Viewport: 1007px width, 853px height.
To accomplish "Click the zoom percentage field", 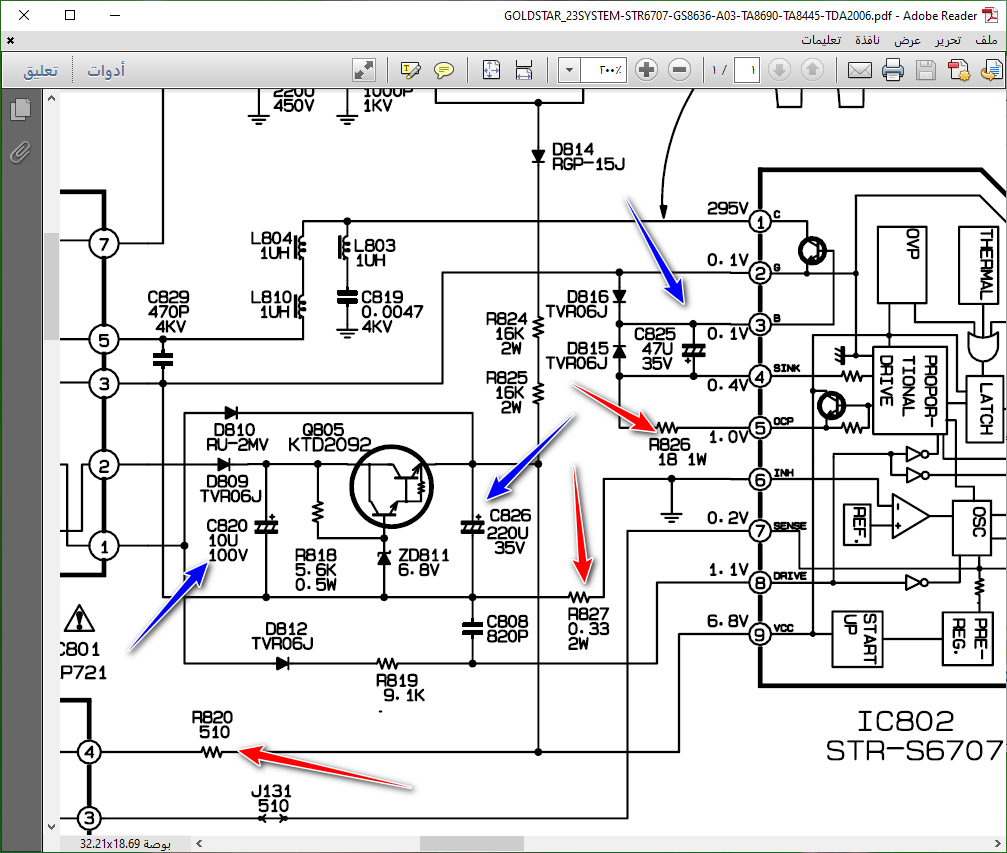I will click(x=603, y=70).
